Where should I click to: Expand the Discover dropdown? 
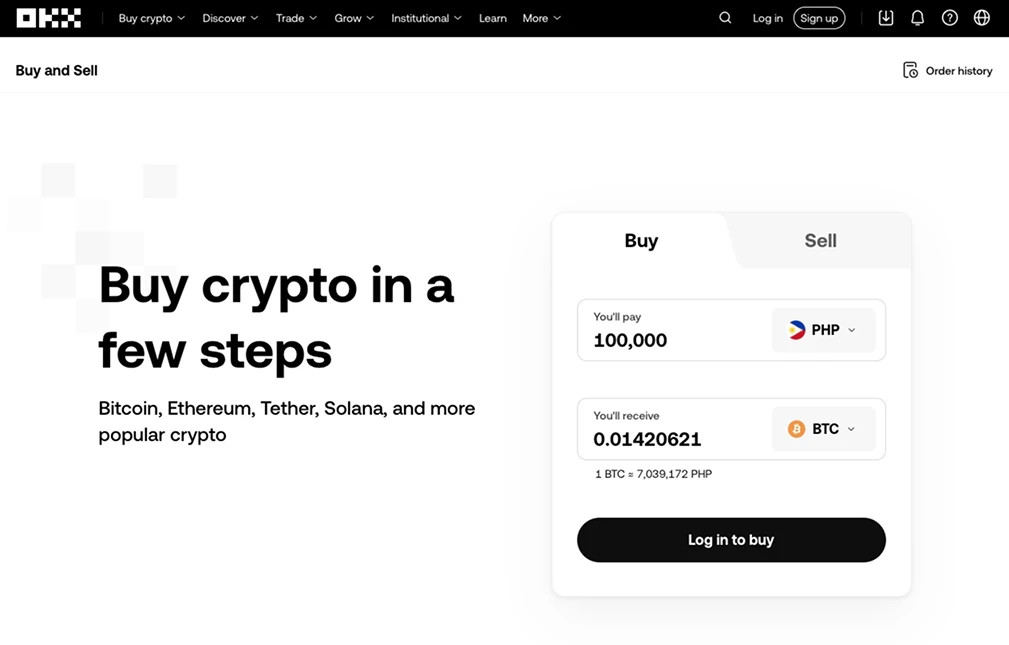click(230, 18)
